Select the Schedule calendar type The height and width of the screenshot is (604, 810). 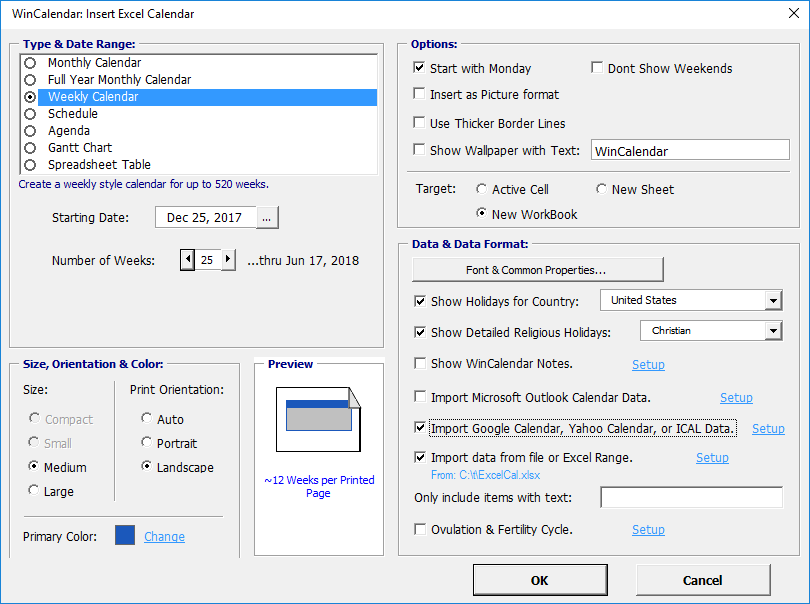point(29,114)
